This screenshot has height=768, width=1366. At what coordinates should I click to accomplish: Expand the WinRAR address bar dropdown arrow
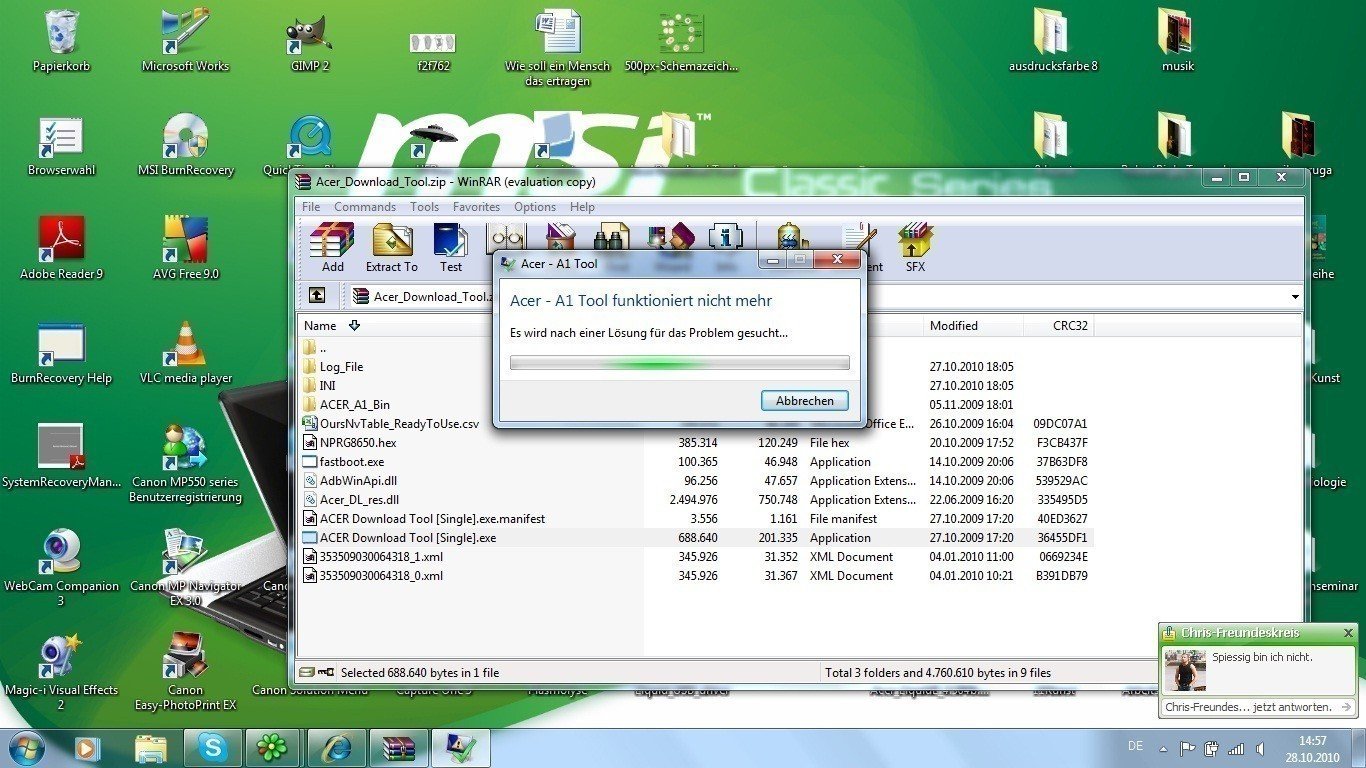(1295, 296)
